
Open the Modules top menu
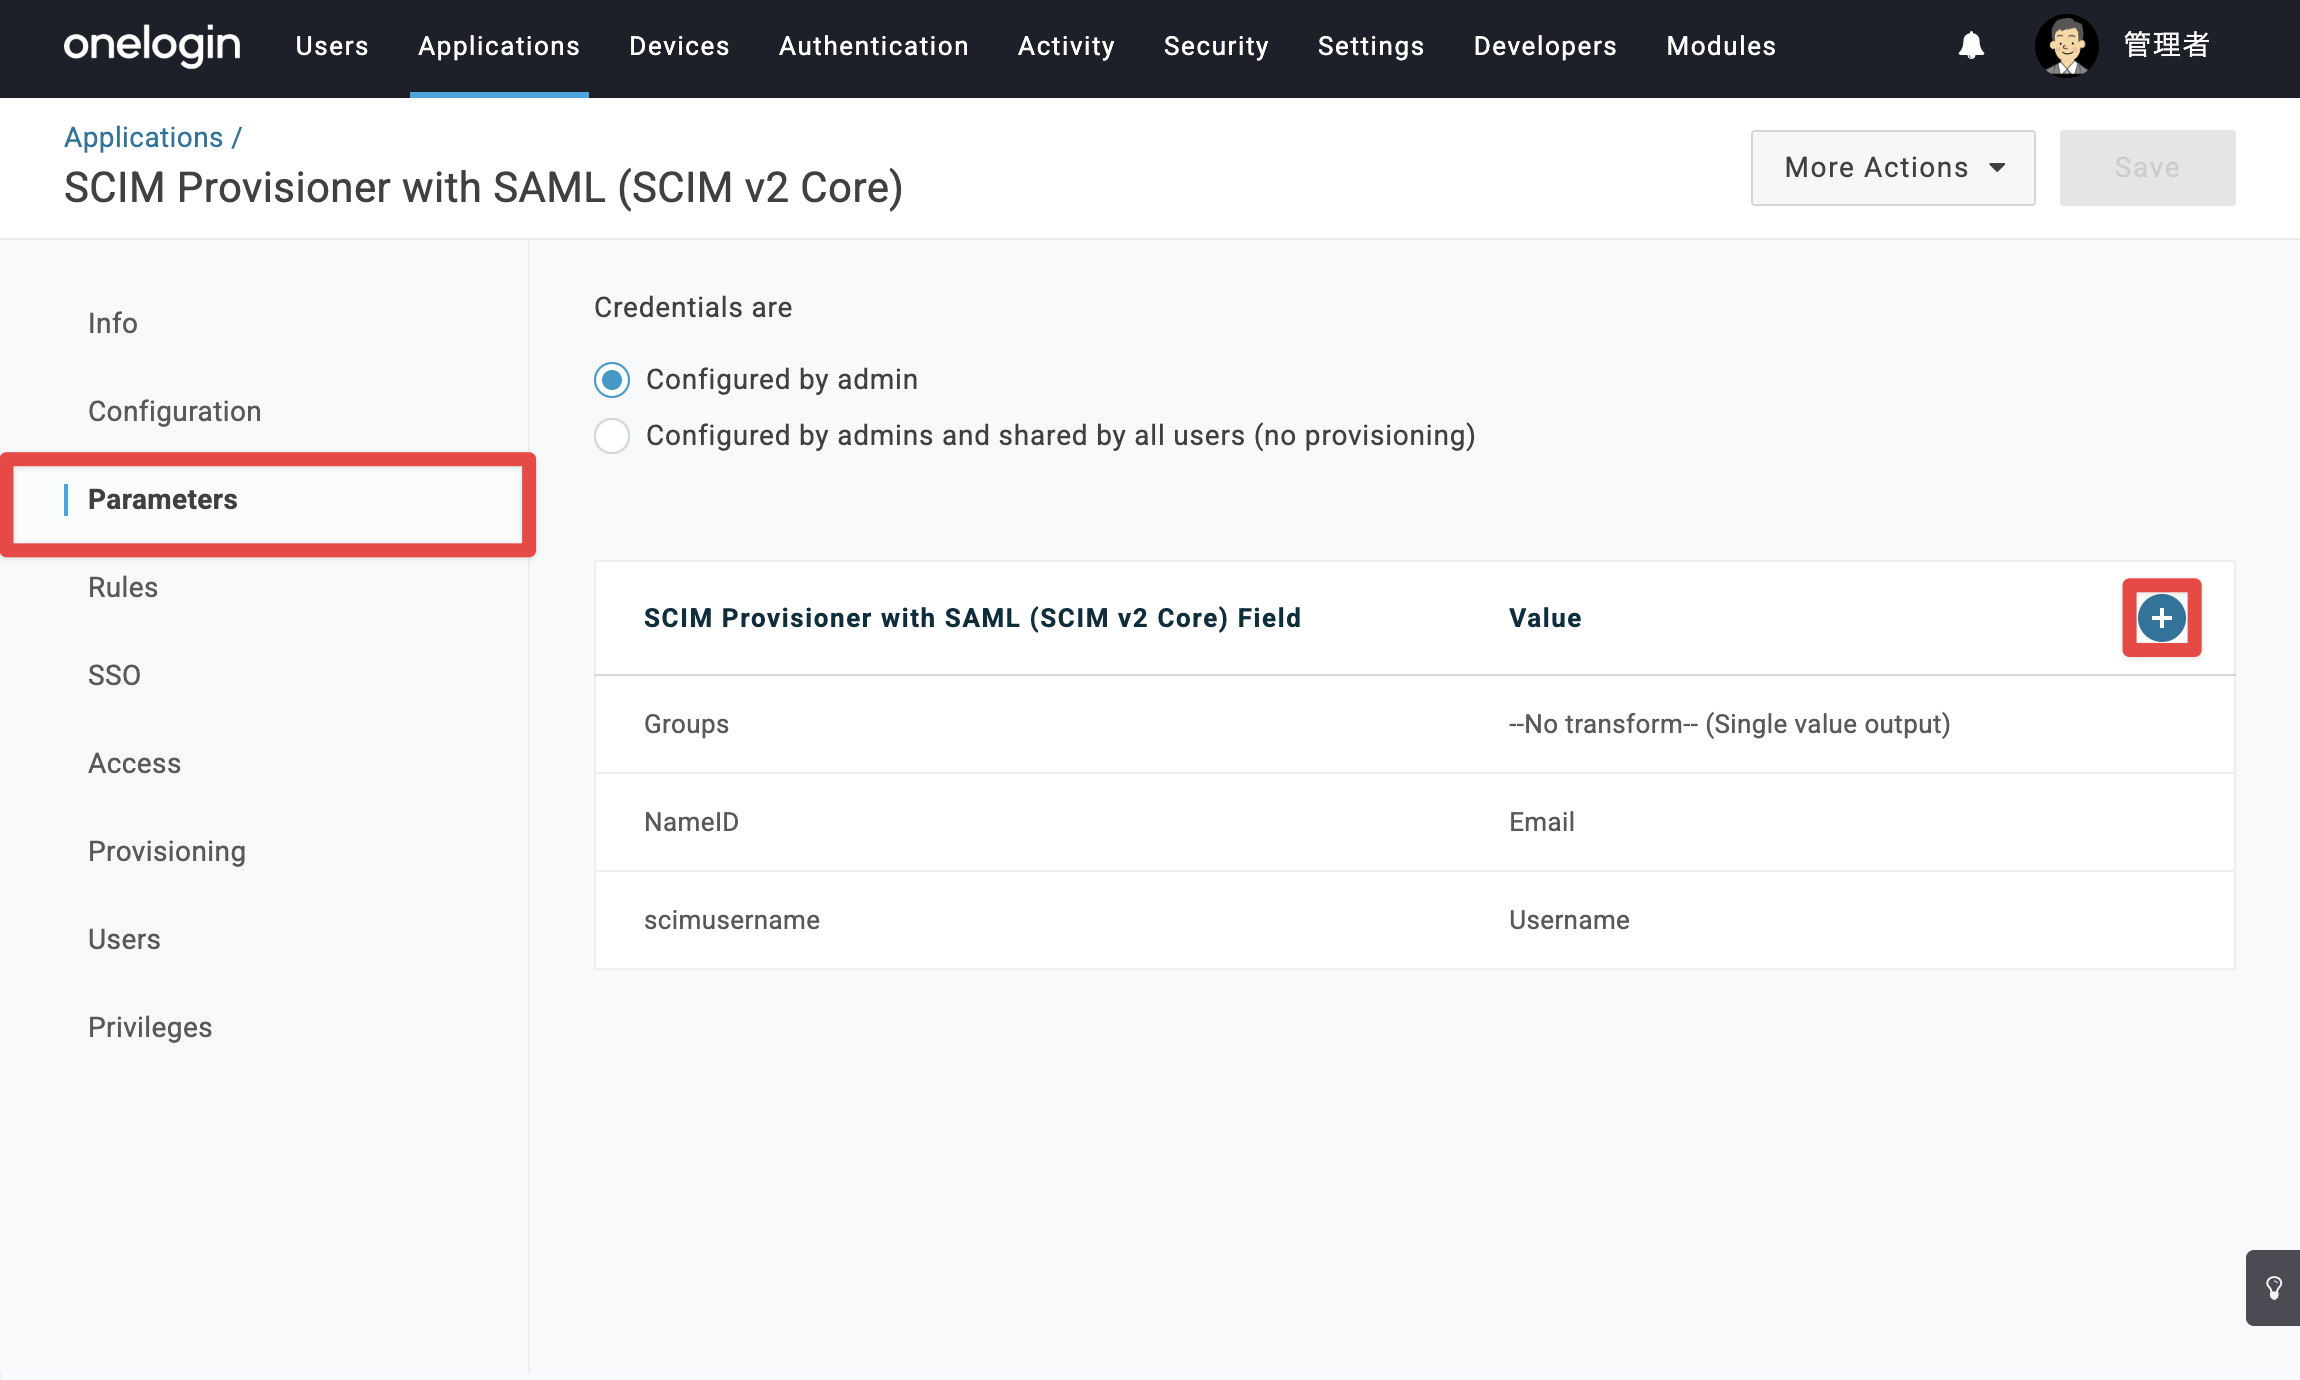tap(1721, 46)
